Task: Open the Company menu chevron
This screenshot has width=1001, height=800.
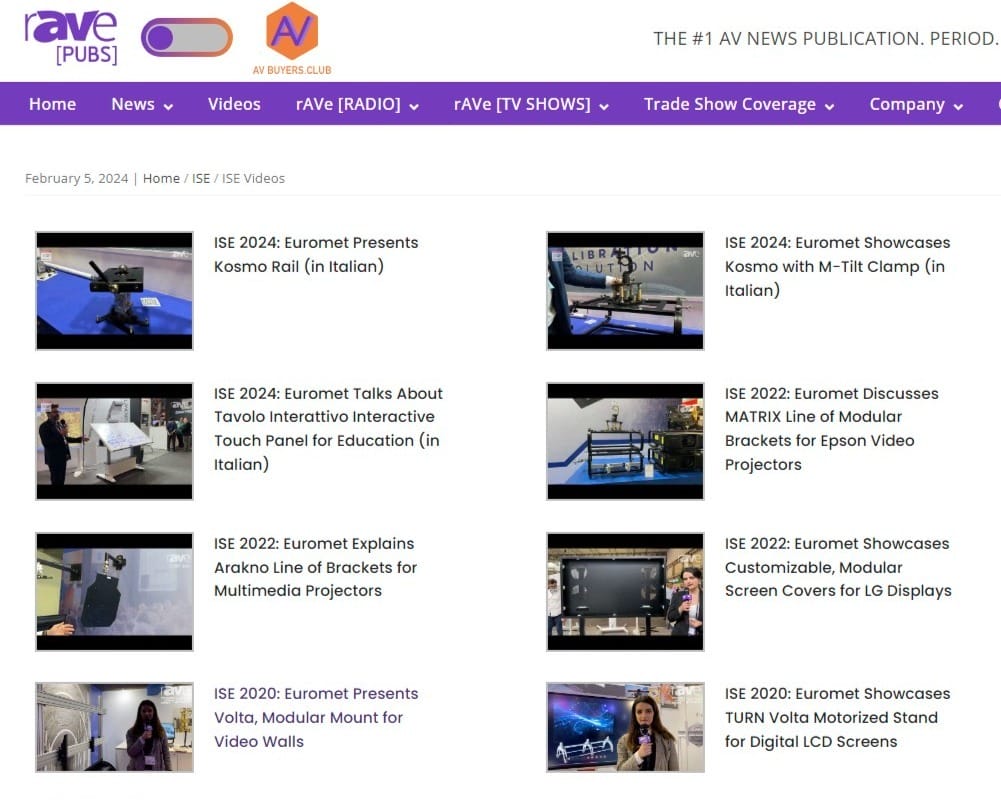Action: (958, 107)
